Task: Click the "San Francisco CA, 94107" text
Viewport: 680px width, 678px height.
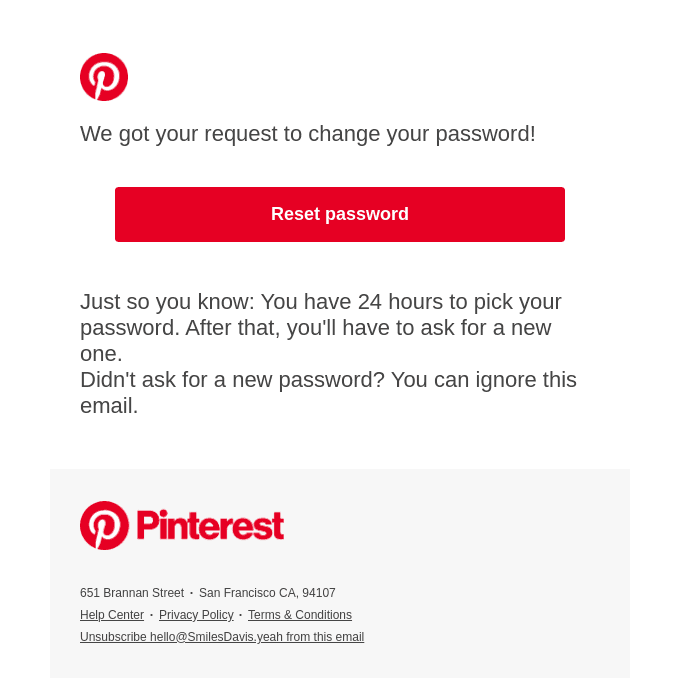Action: [x=267, y=593]
